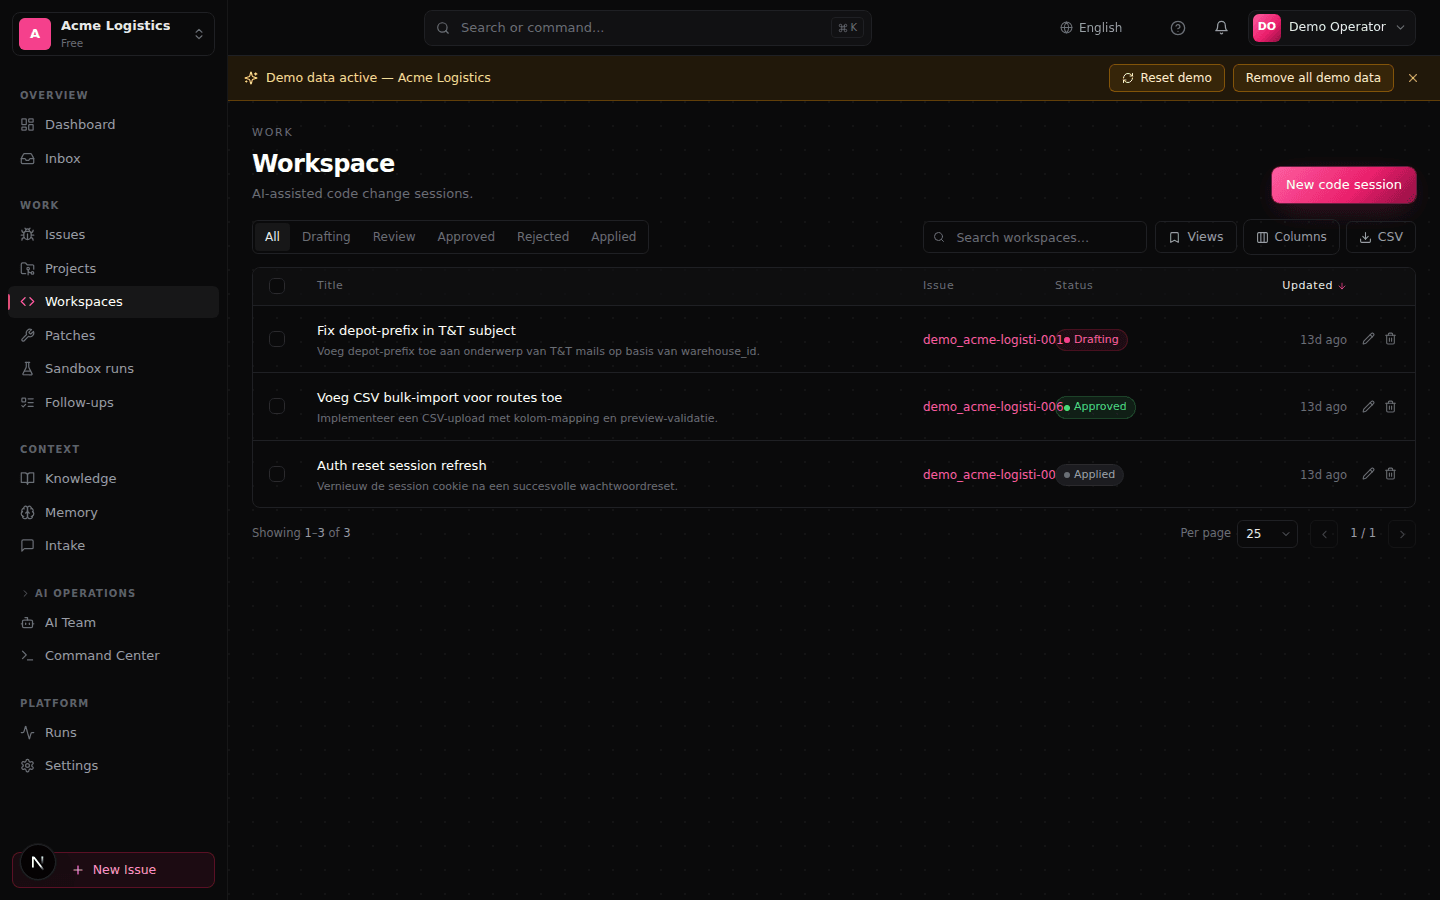Delete the Fix depot-prefix workspace row

click(1390, 339)
